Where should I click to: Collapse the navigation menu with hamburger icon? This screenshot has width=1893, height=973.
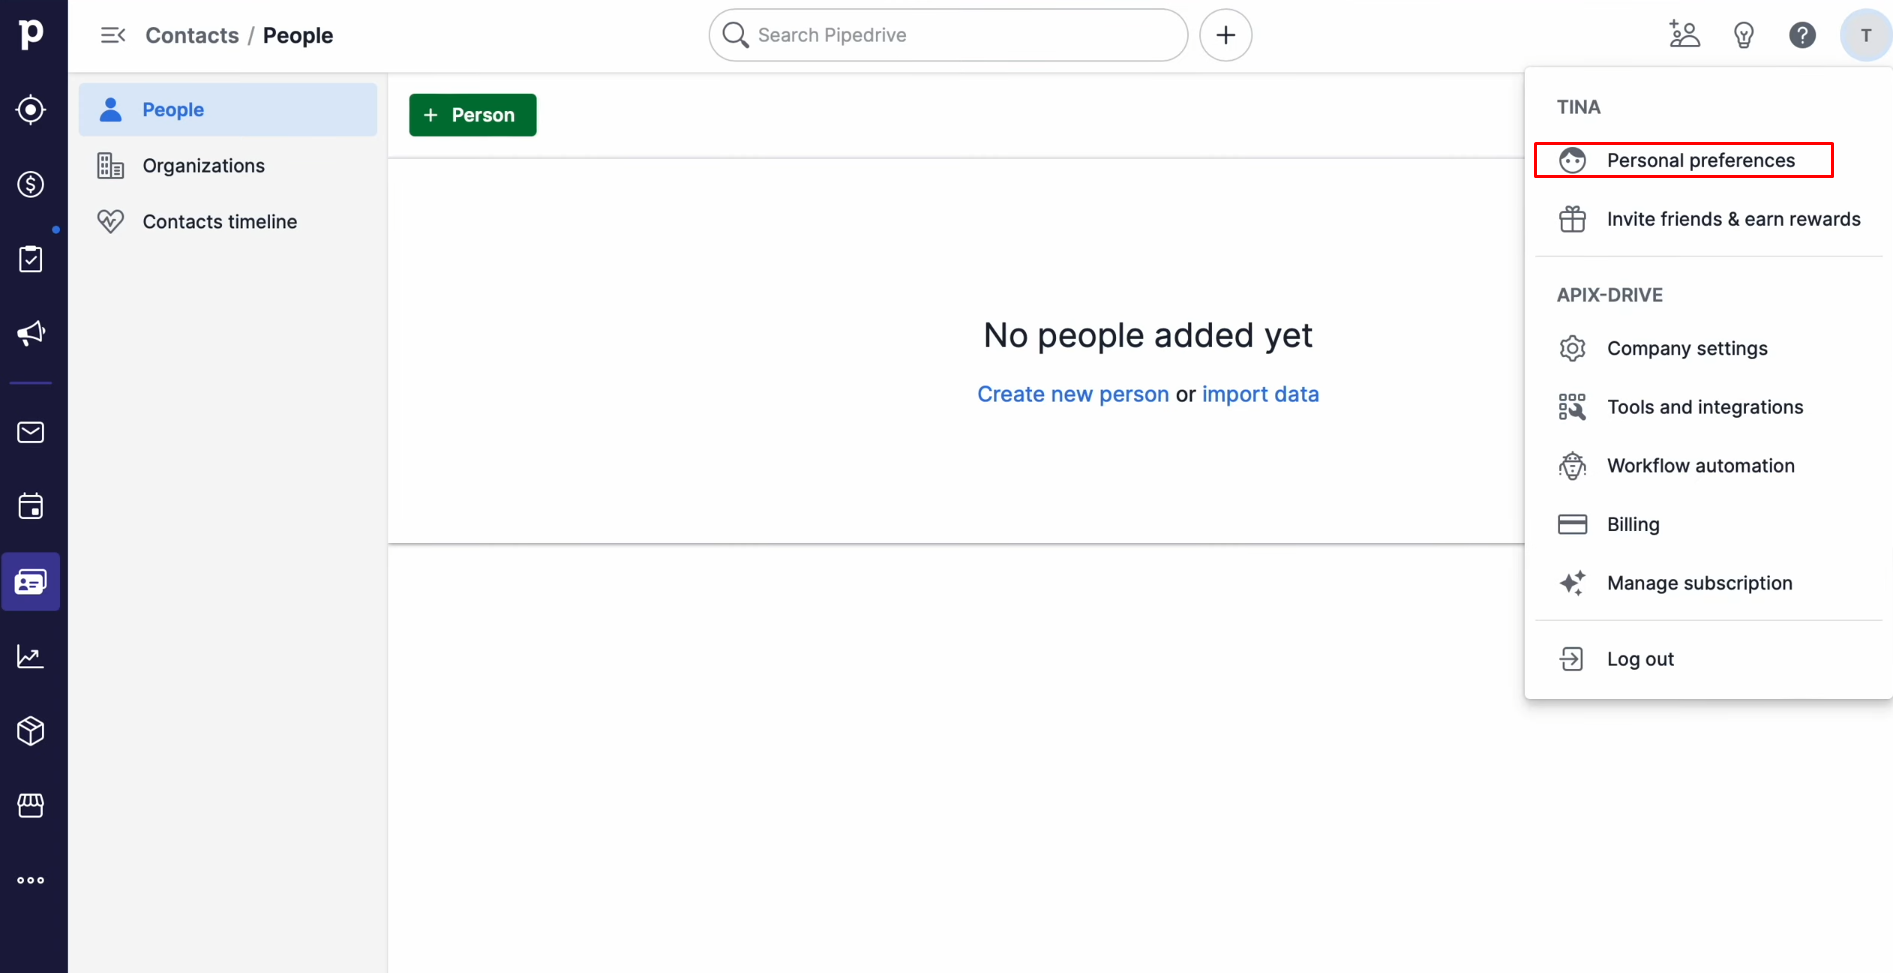click(113, 35)
